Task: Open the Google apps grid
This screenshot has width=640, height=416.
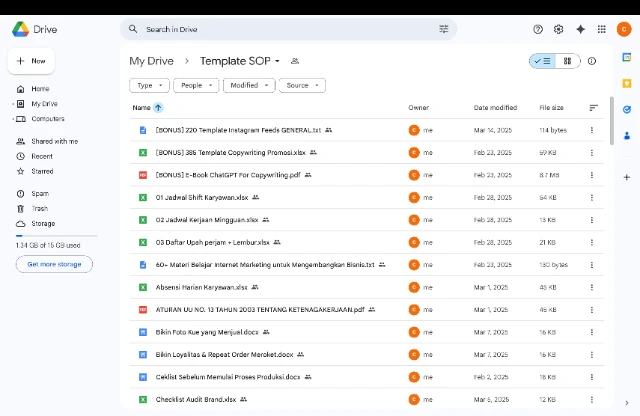Action: (x=601, y=30)
